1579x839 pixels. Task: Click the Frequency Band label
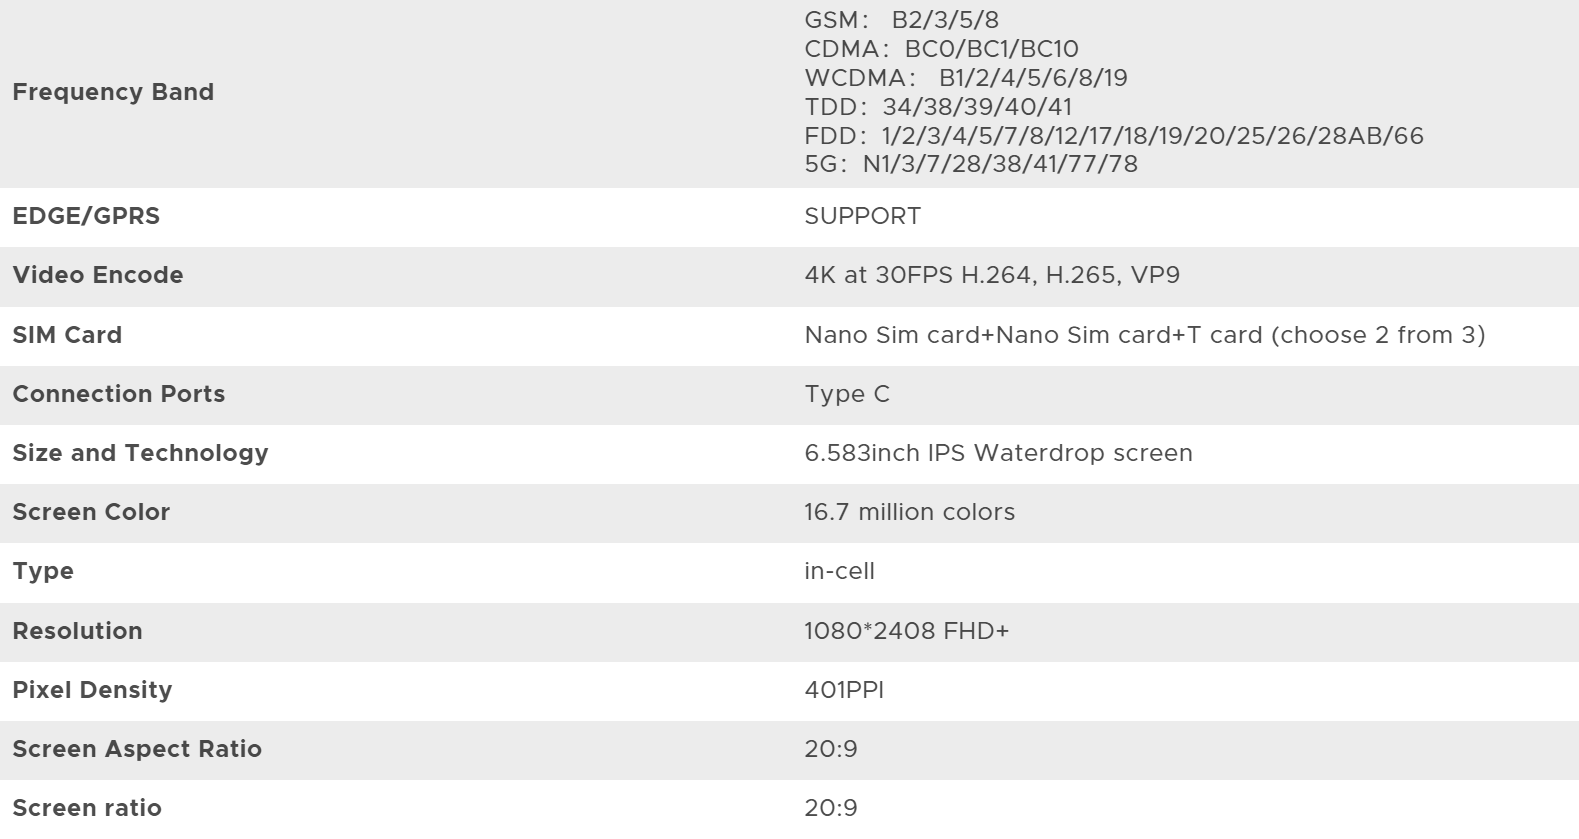(x=113, y=92)
